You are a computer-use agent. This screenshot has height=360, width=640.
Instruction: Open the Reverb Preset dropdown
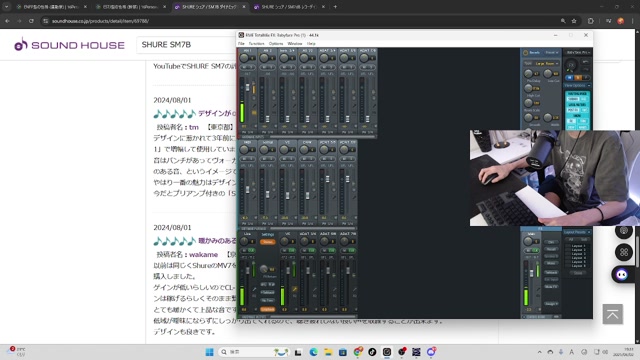tap(552, 53)
